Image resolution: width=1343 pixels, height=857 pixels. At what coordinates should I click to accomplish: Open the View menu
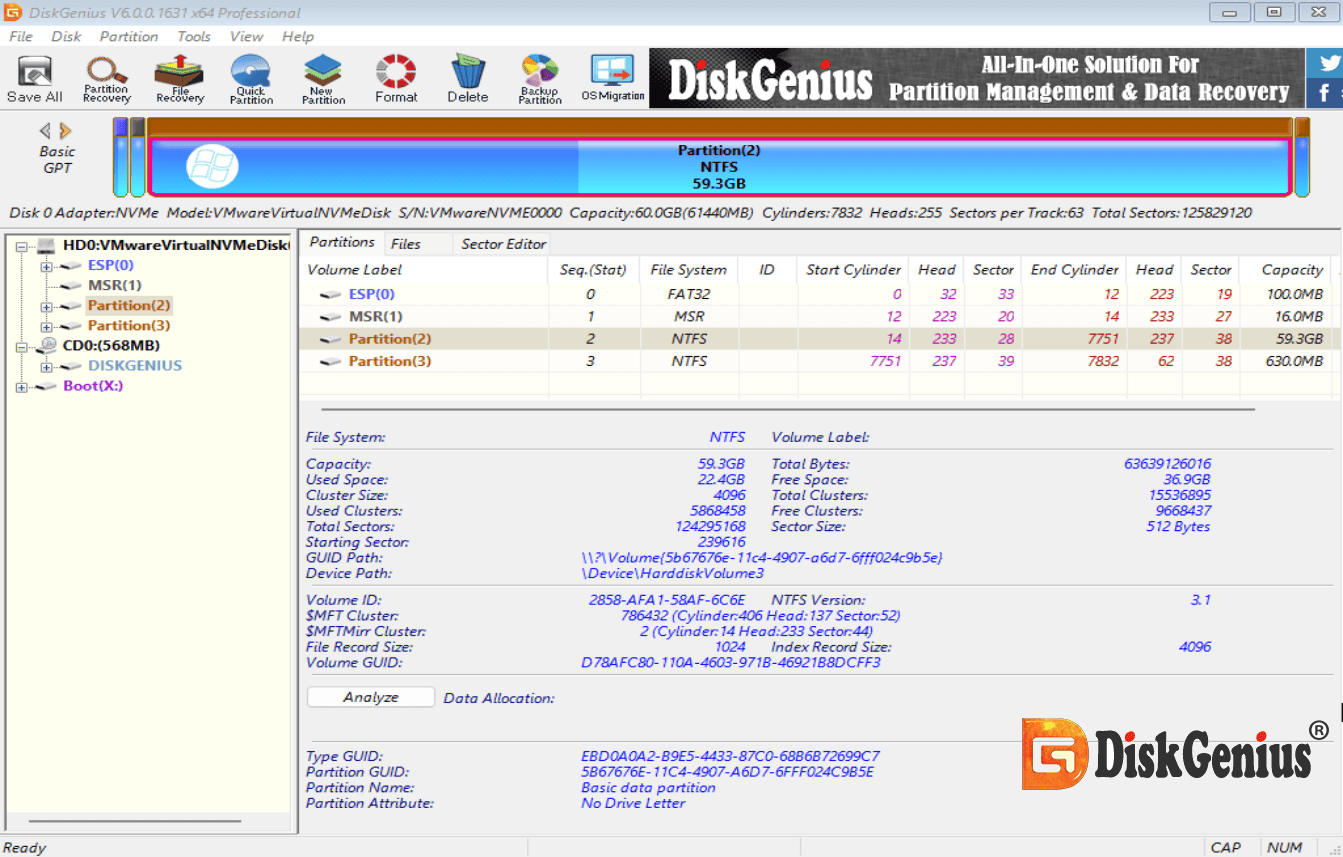click(246, 36)
